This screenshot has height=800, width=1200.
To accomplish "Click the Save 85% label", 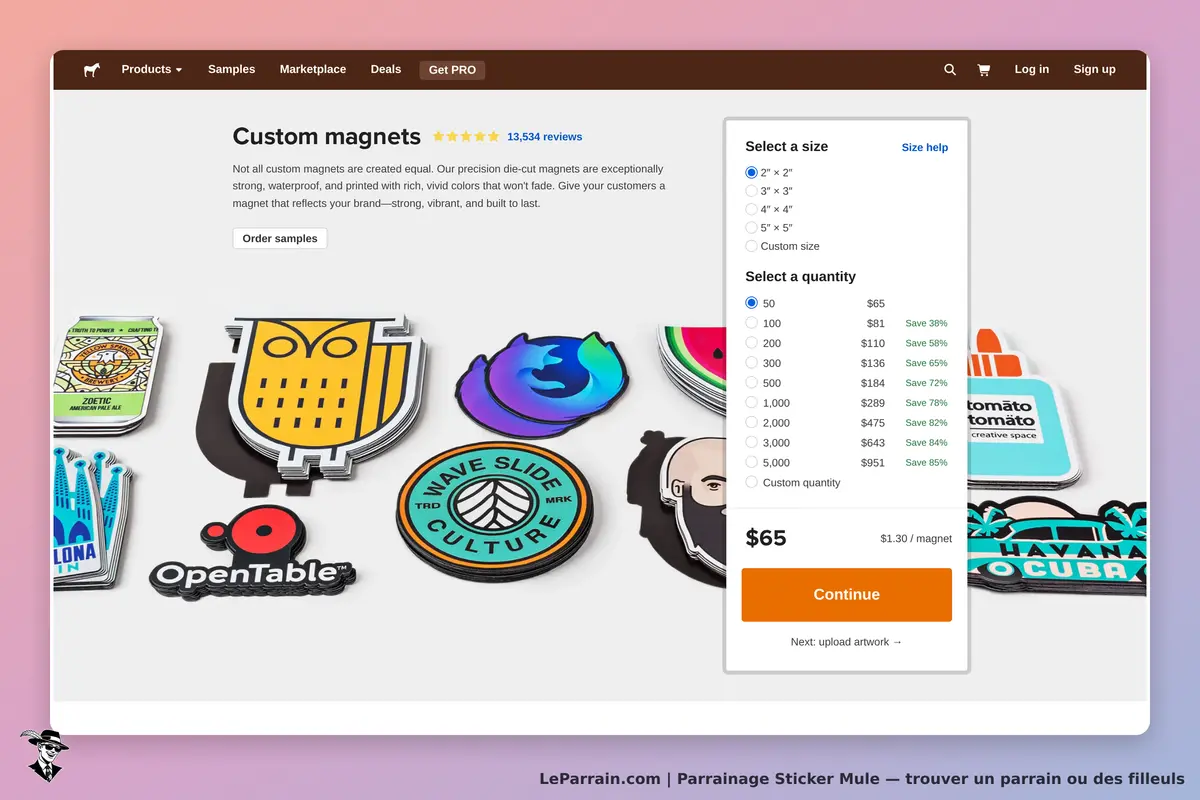I will pos(926,463).
